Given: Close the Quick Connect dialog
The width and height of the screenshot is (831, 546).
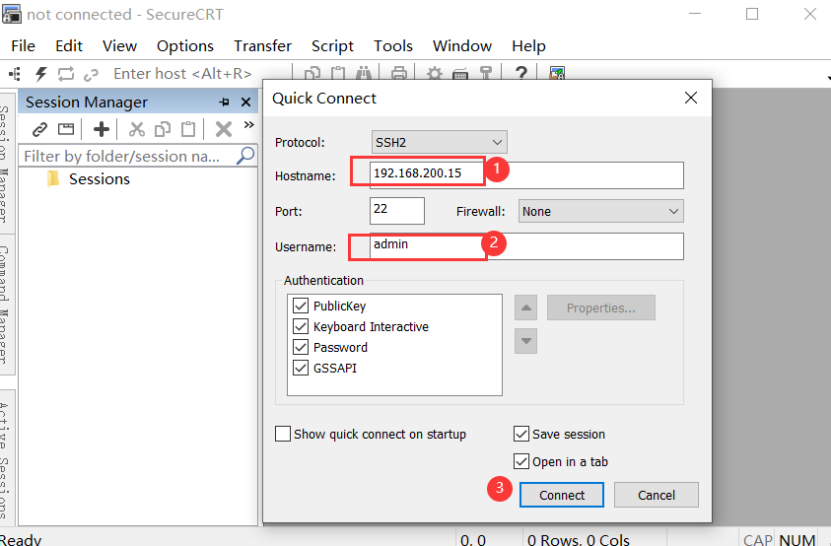Looking at the screenshot, I should 691,98.
